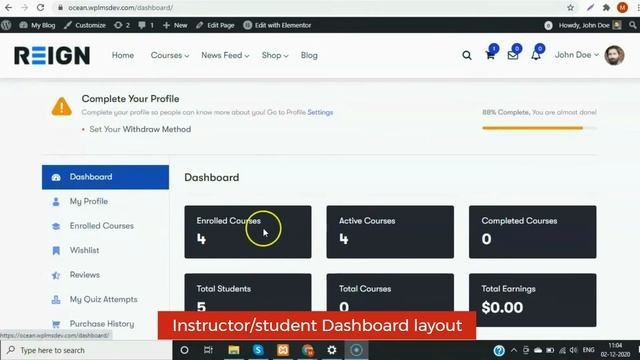This screenshot has height=360, width=640.
Task: Select Dashboard in the sidebar
Action: [105, 177]
